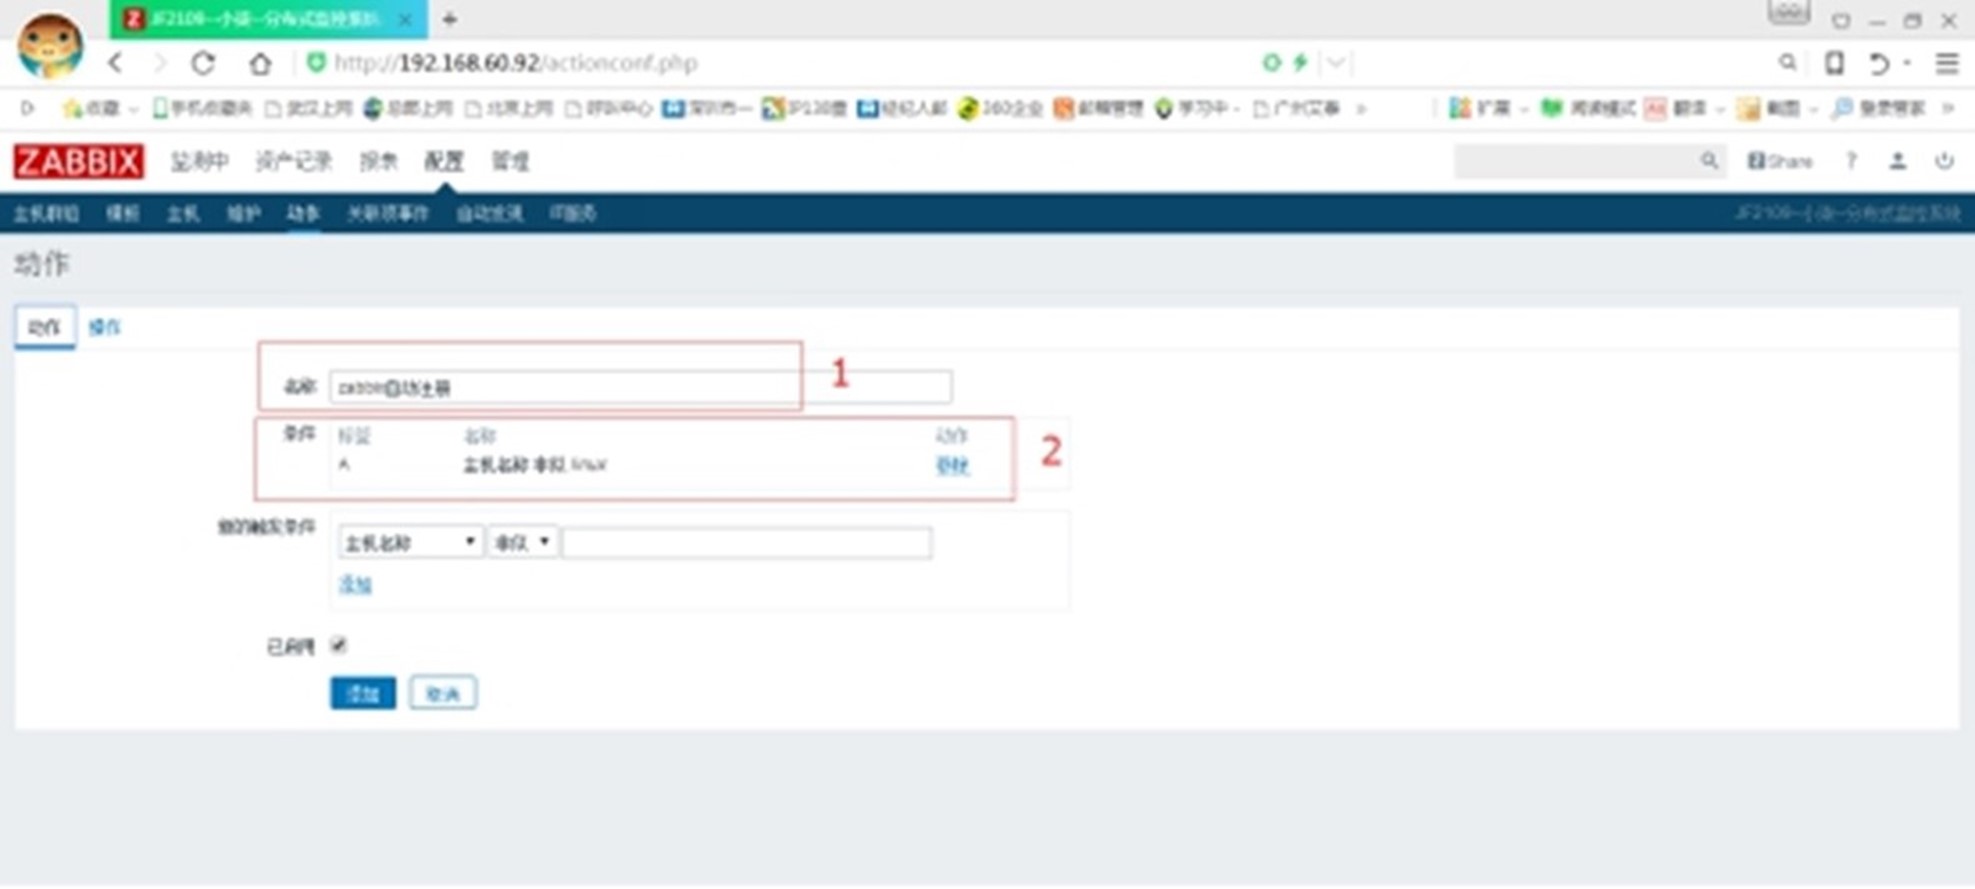Go to the 维护 maintenance submenu
Viewport: 1975px width, 889px height.
pyautogui.click(x=243, y=213)
